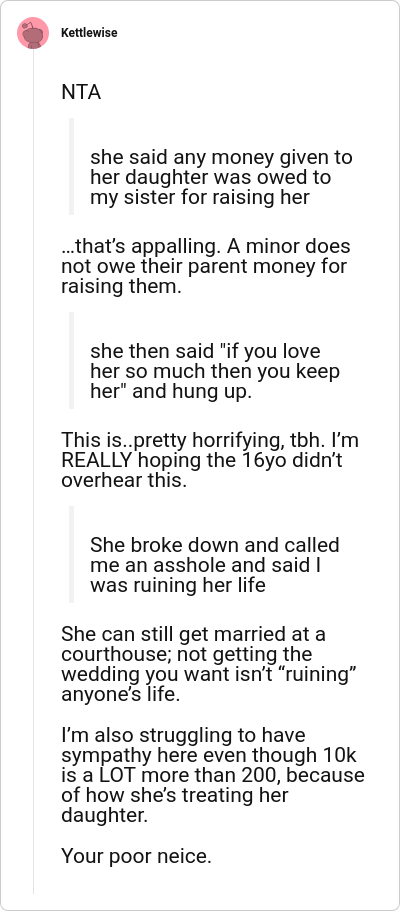Image resolution: width=400 pixels, height=911 pixels.
Task: Click paragraph starting "I'm also struggling to have"
Action: coord(213,775)
